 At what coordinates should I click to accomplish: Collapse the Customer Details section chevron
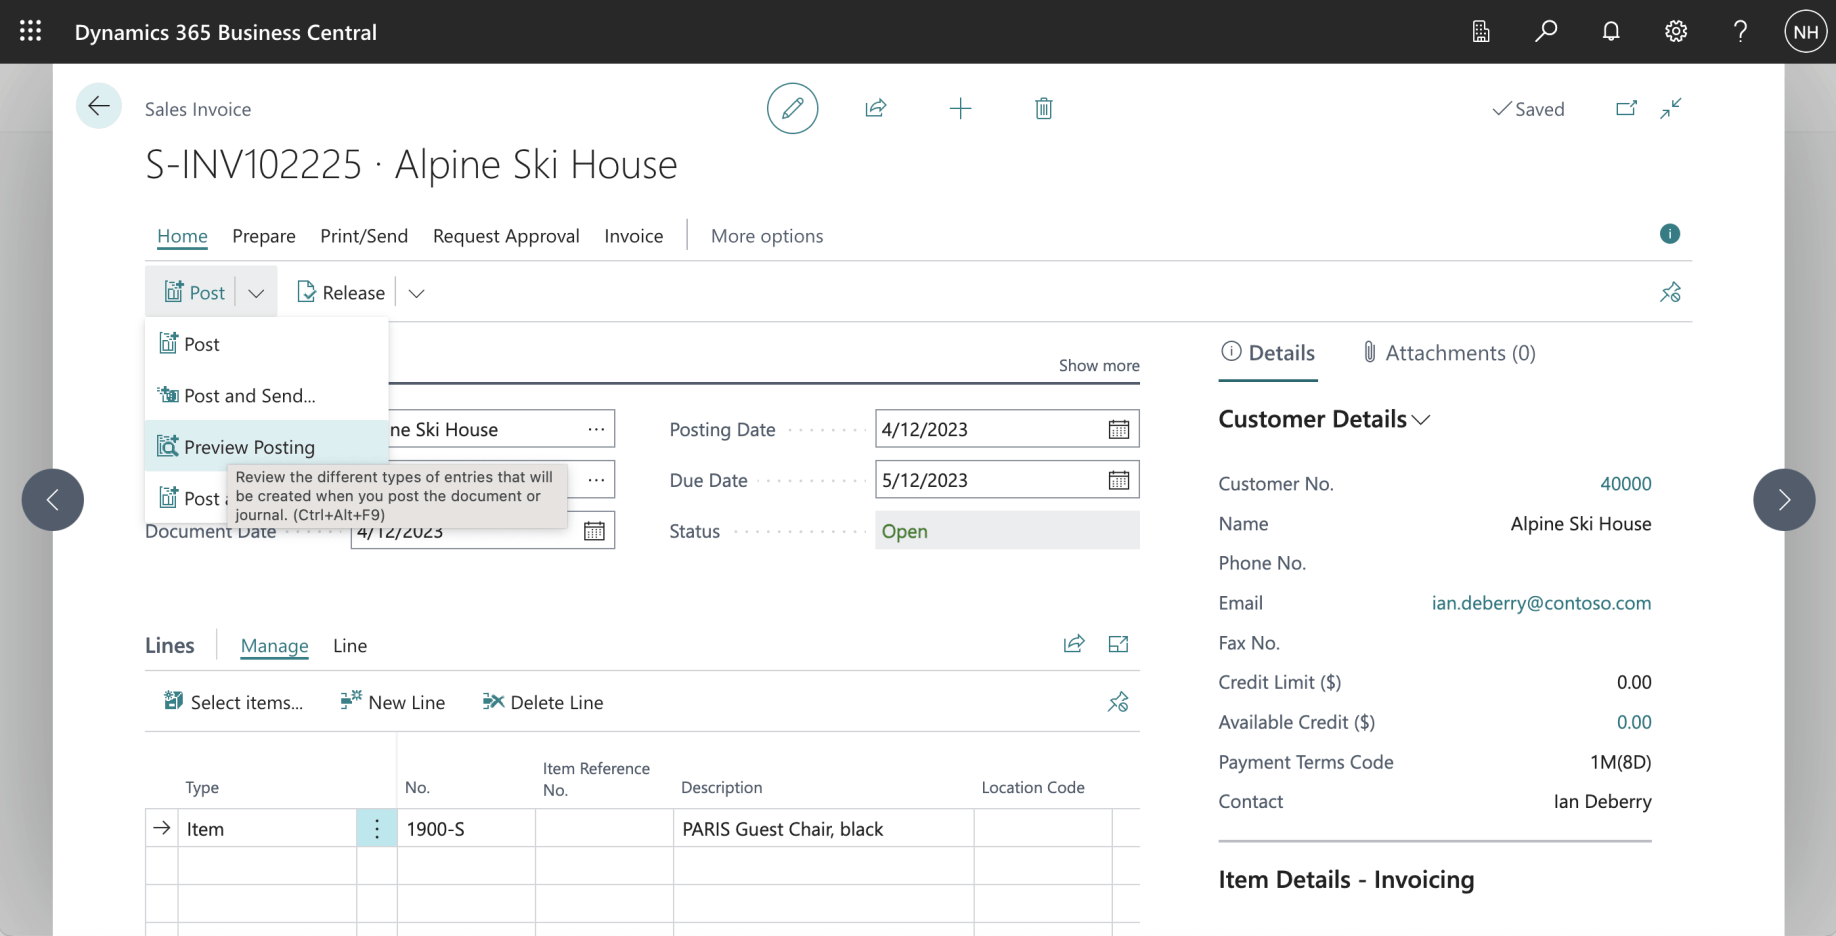click(1421, 420)
